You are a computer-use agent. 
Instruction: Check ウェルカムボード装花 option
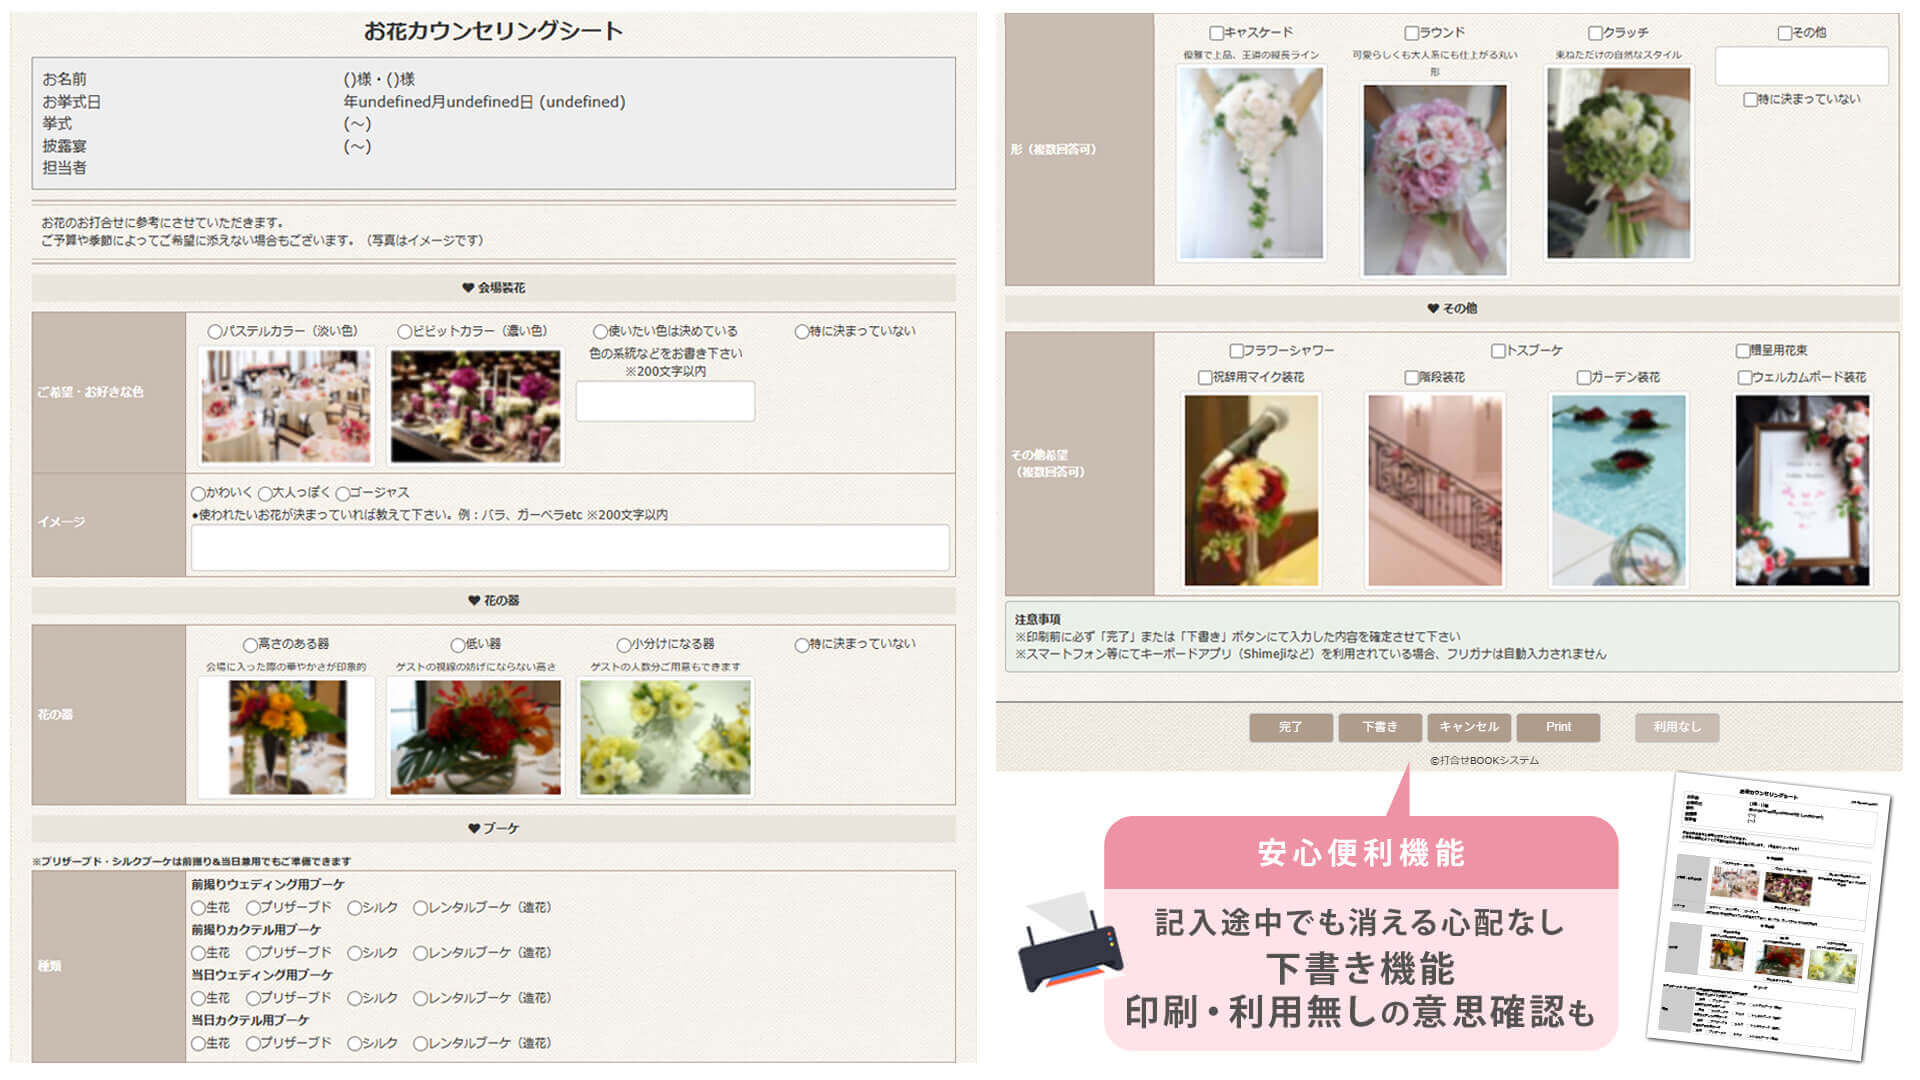[1745, 378]
